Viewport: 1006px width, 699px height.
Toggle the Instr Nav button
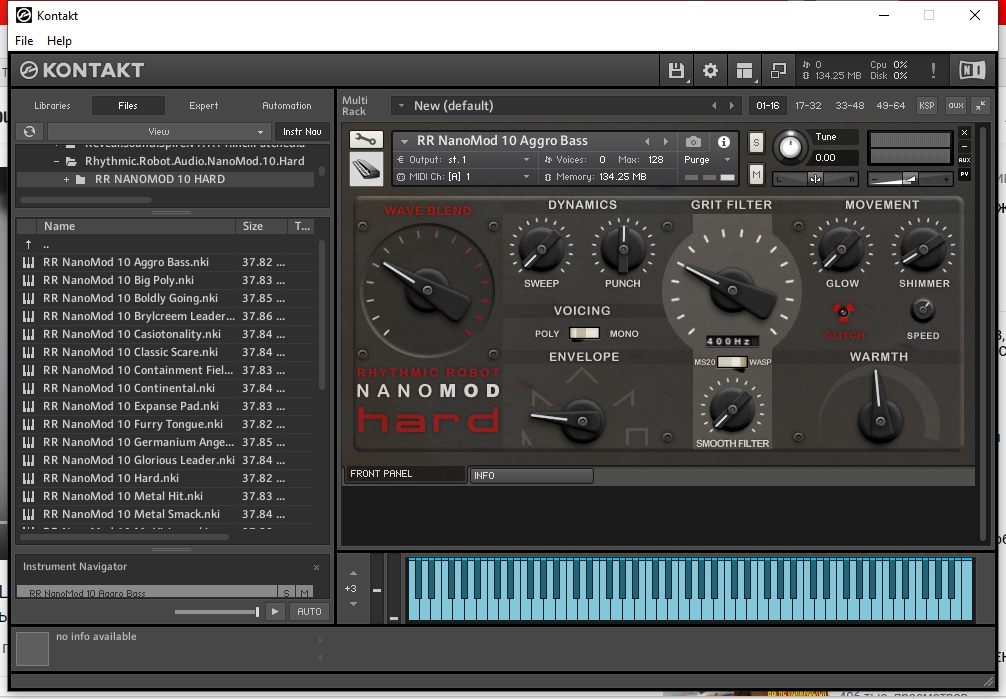coord(302,132)
